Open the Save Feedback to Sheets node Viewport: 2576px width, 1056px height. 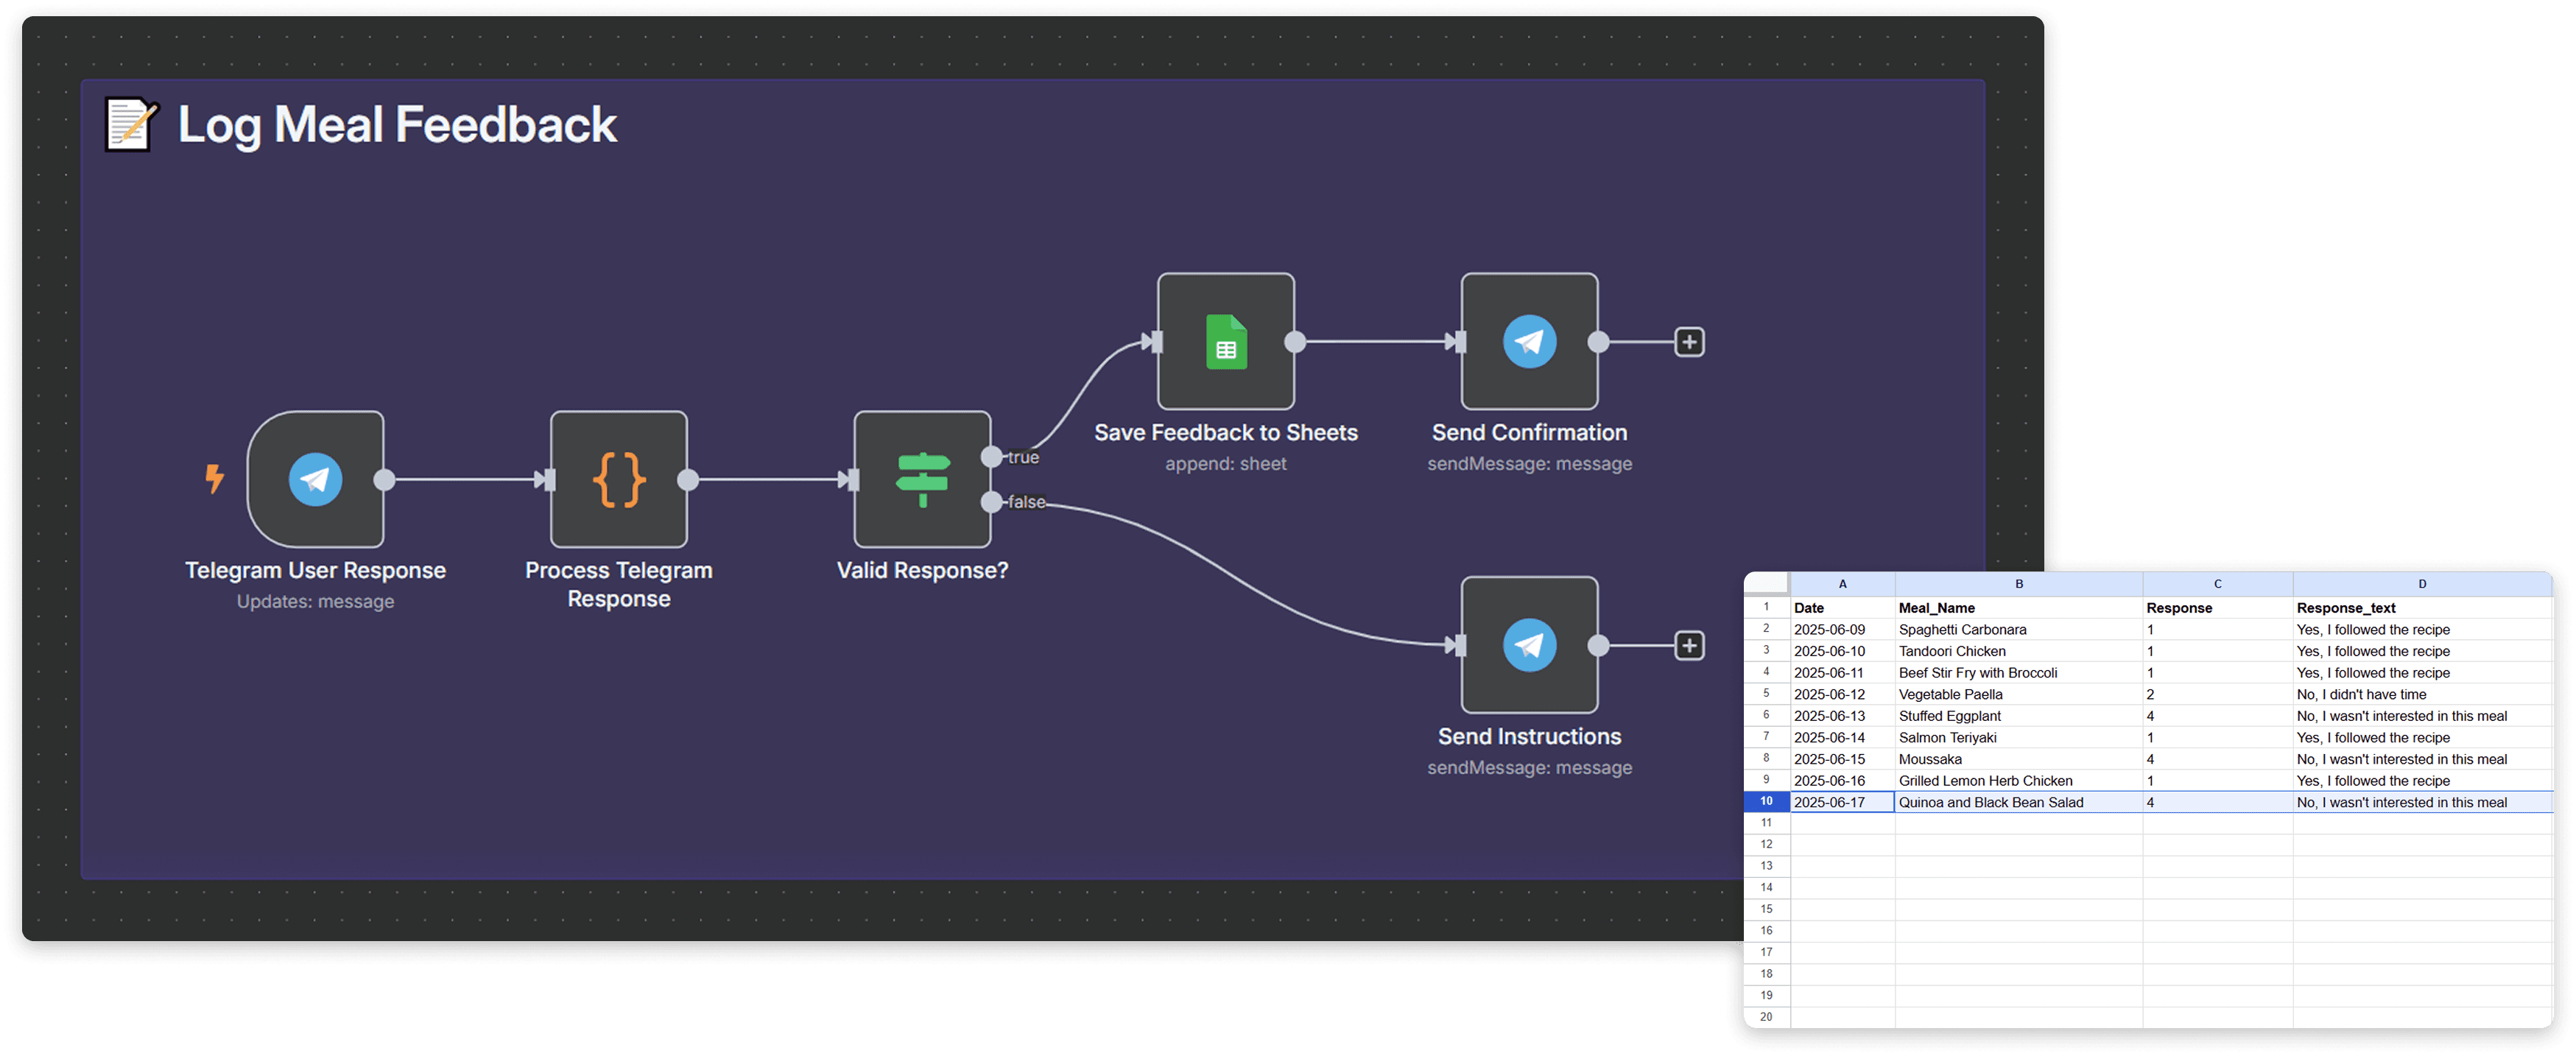pyautogui.click(x=1226, y=341)
